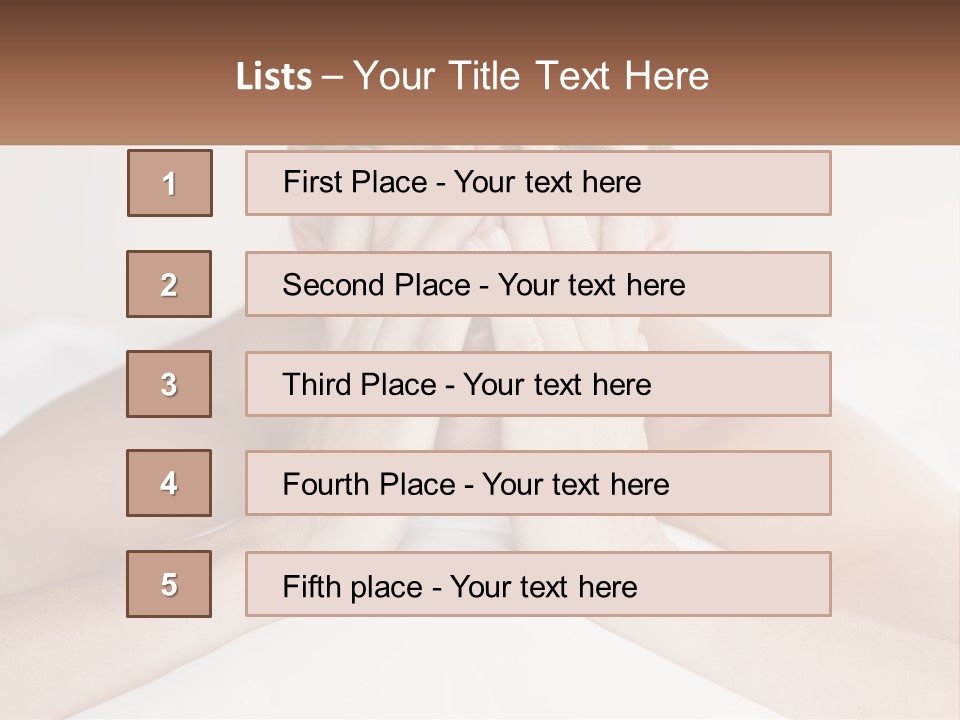Image resolution: width=960 pixels, height=720 pixels.
Task: Select the number 2 square box
Action: (169, 284)
